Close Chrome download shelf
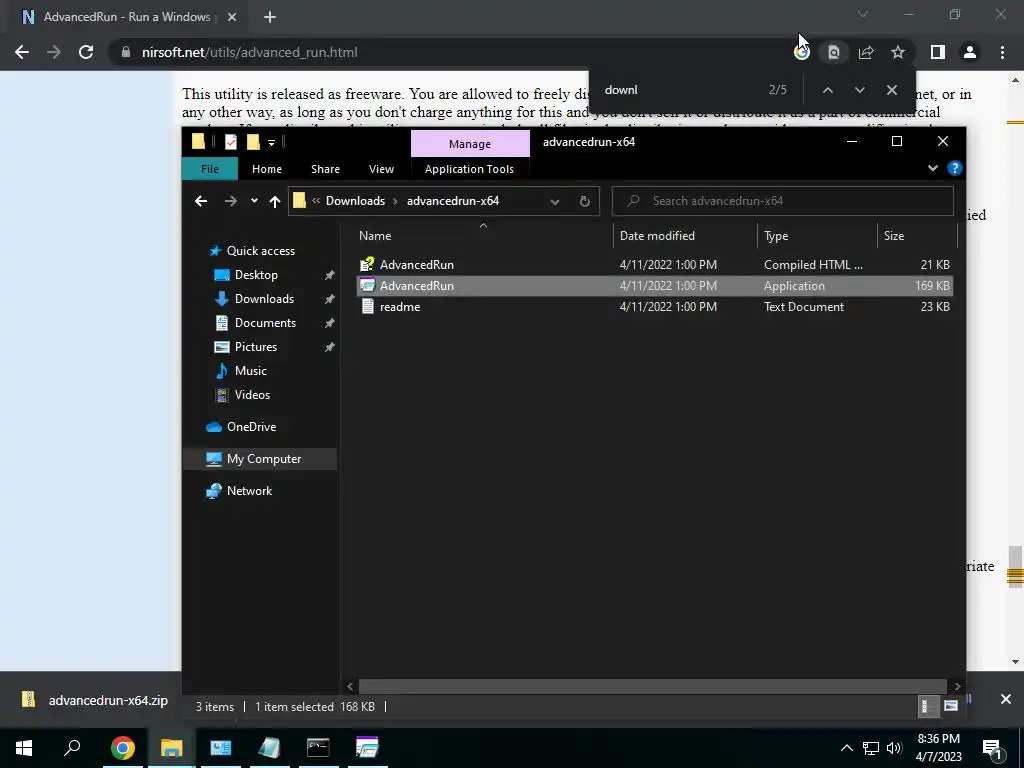 1006,699
